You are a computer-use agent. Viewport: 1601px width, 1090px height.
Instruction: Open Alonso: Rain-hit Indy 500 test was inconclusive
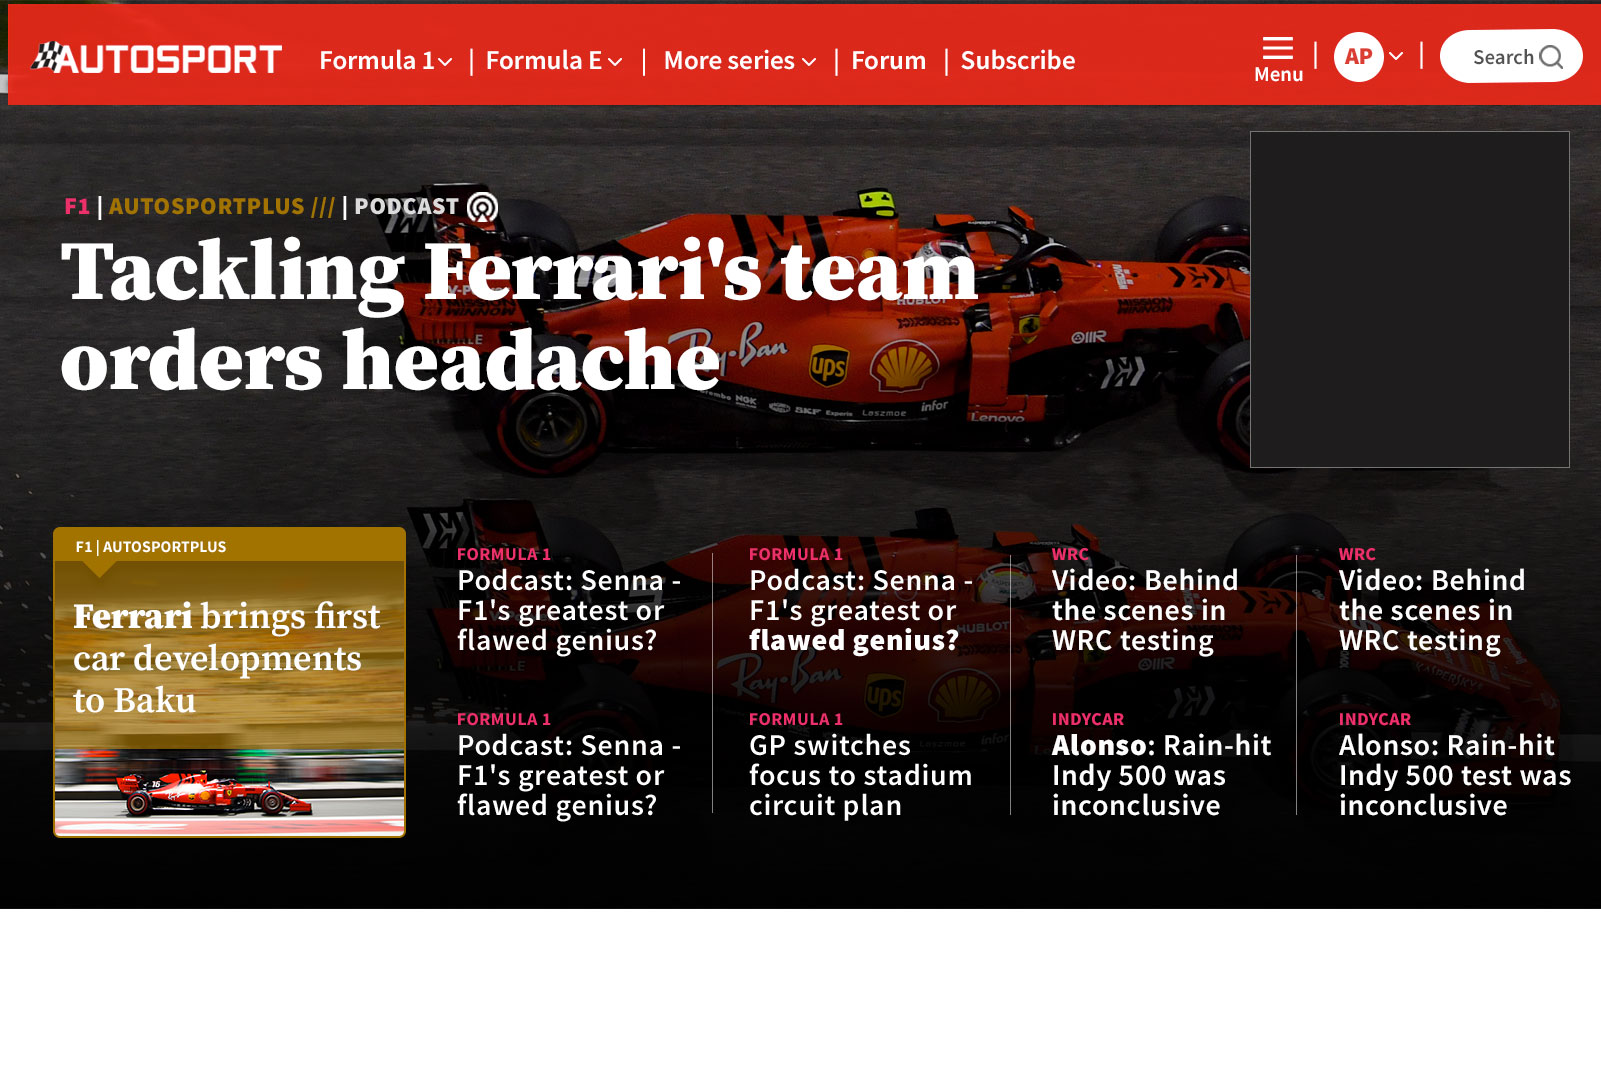tap(1455, 776)
